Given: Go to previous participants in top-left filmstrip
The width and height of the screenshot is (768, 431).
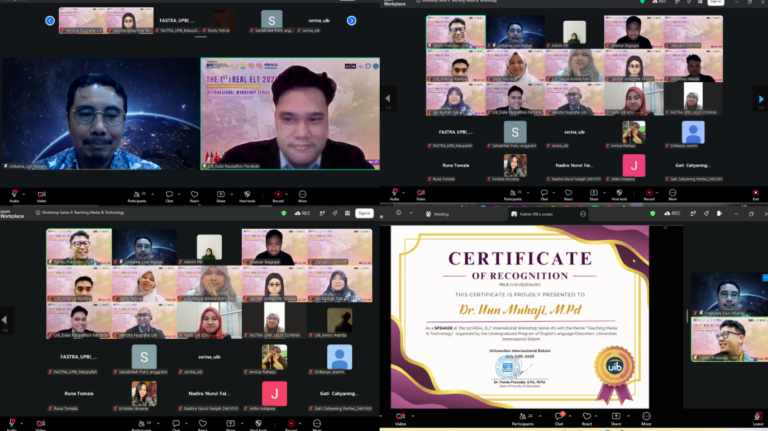Looking at the screenshot, I should point(50,21).
